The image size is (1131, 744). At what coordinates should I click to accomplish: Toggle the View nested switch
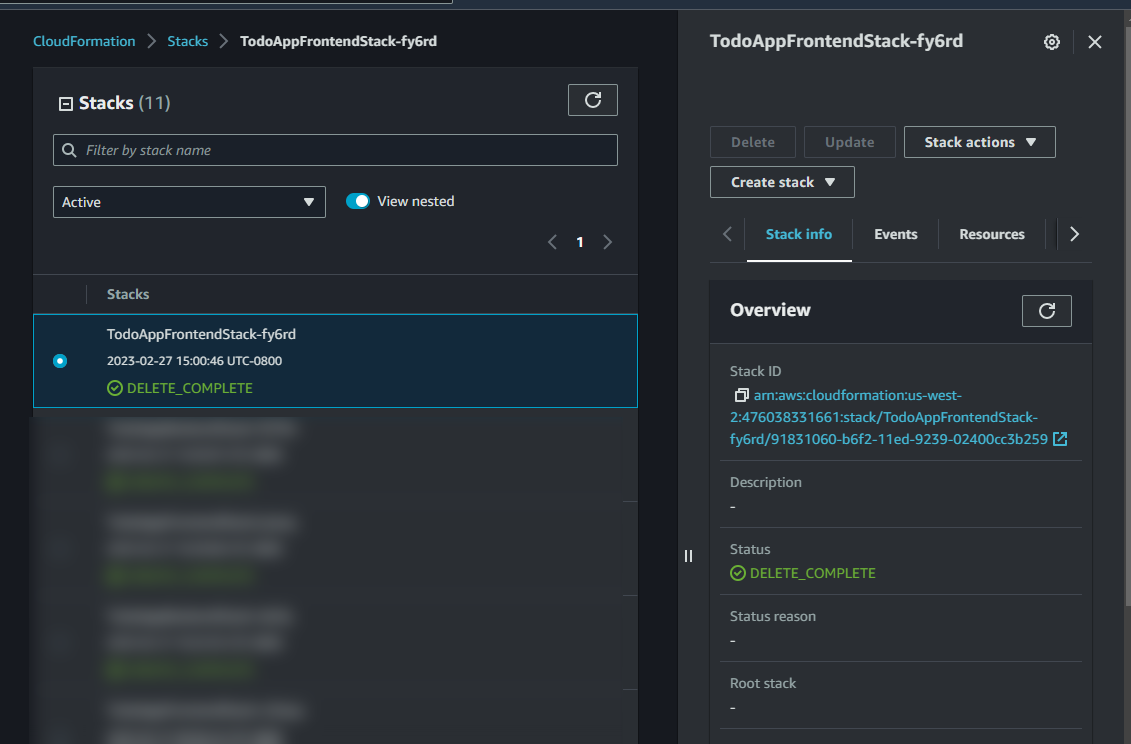[x=358, y=201]
